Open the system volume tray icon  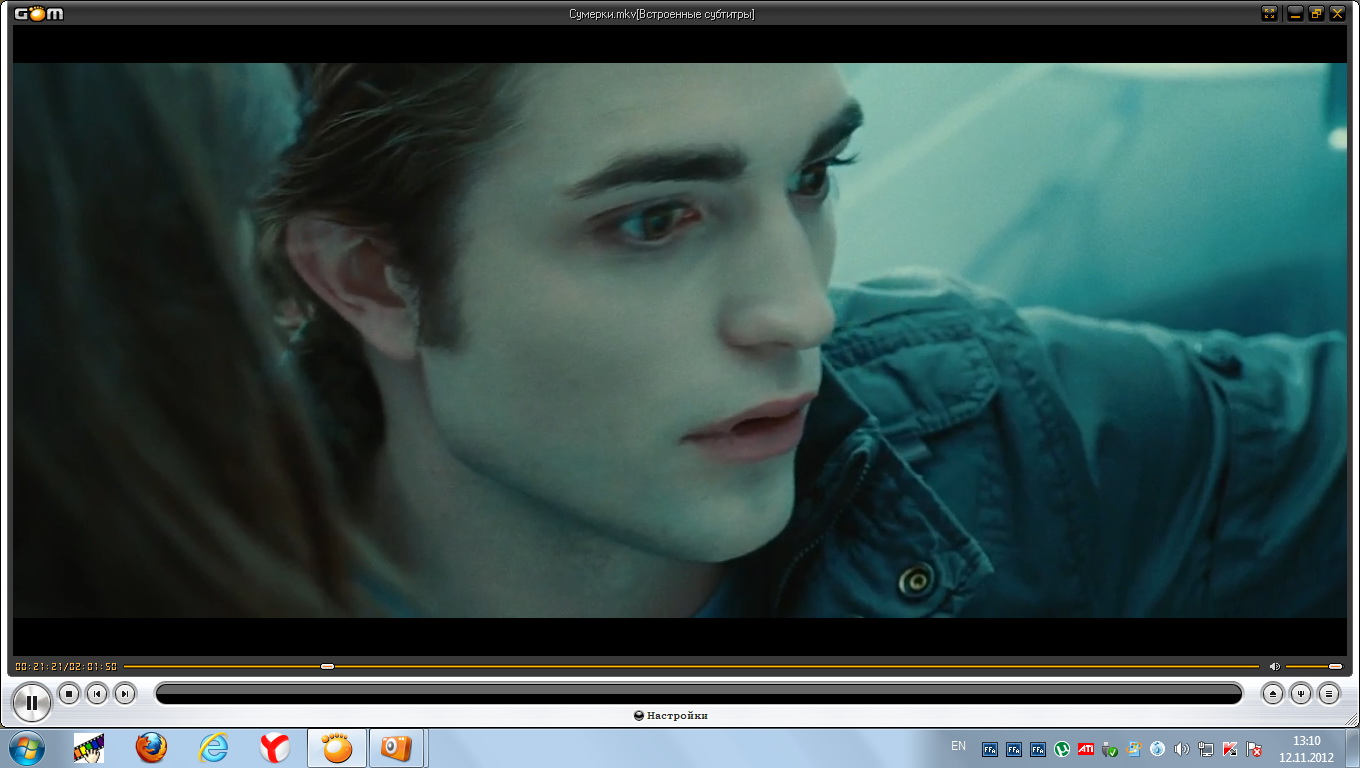(1182, 749)
